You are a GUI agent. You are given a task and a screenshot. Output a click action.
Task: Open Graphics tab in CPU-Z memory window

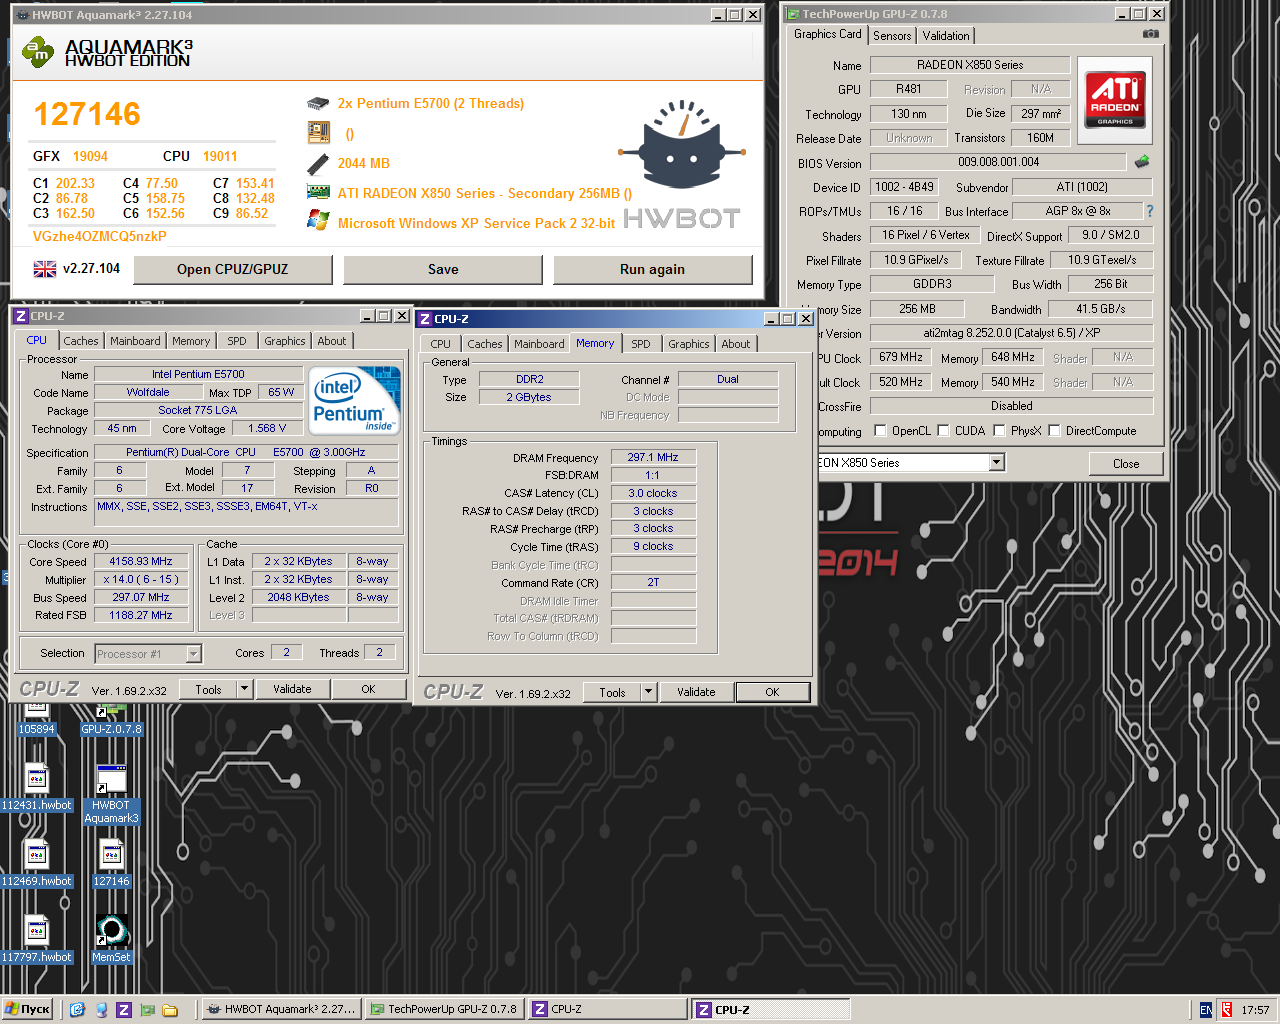click(x=689, y=344)
